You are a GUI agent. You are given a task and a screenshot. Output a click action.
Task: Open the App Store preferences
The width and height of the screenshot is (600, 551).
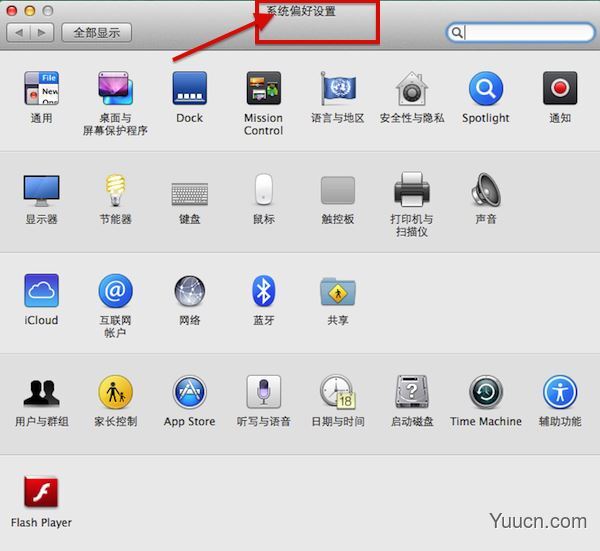[x=189, y=392]
